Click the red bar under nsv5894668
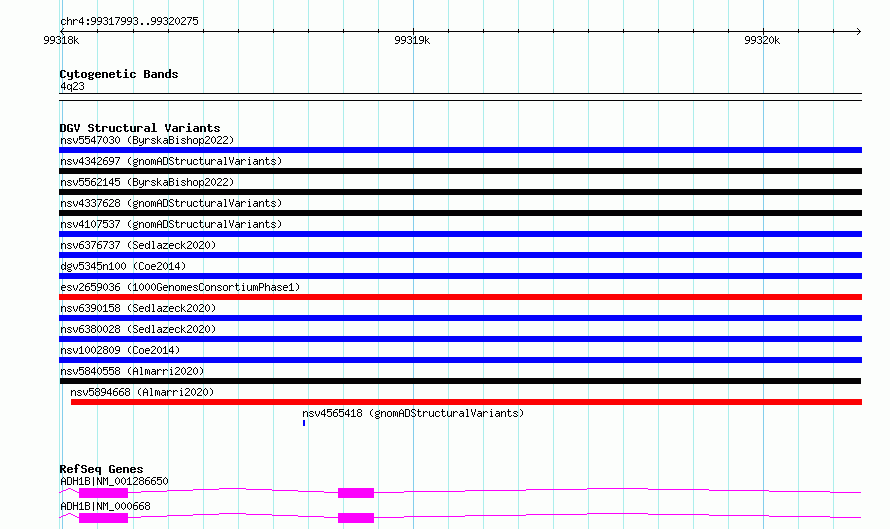This screenshot has width=890, height=529. (466, 402)
